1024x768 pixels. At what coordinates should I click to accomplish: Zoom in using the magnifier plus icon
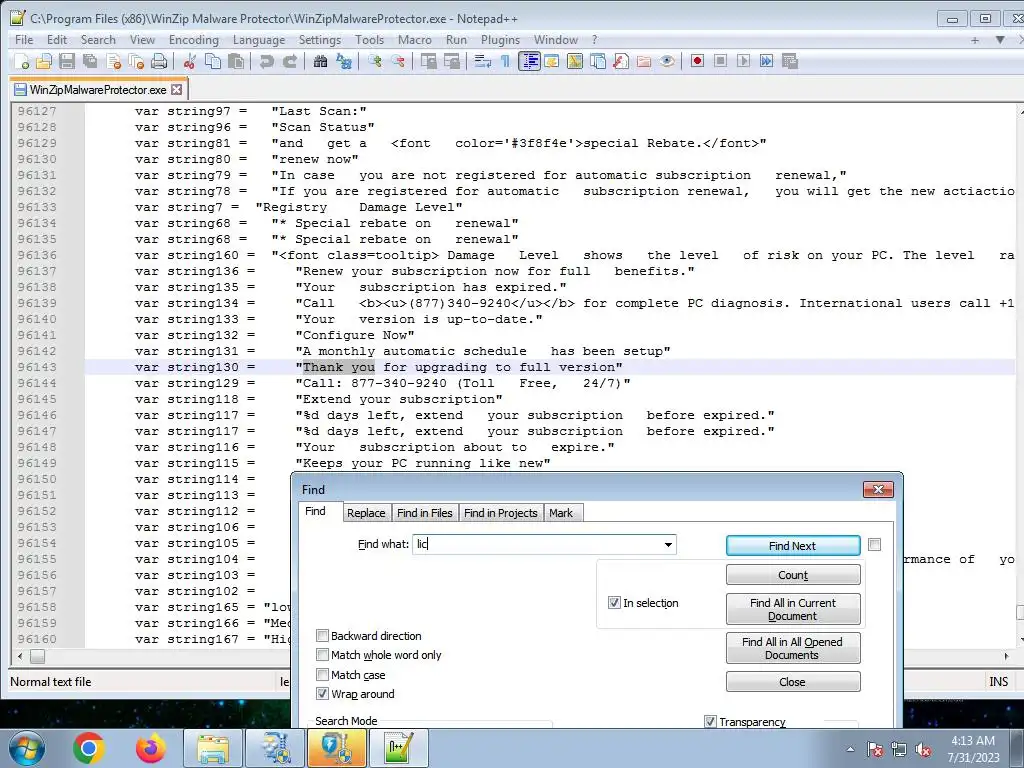tap(375, 61)
